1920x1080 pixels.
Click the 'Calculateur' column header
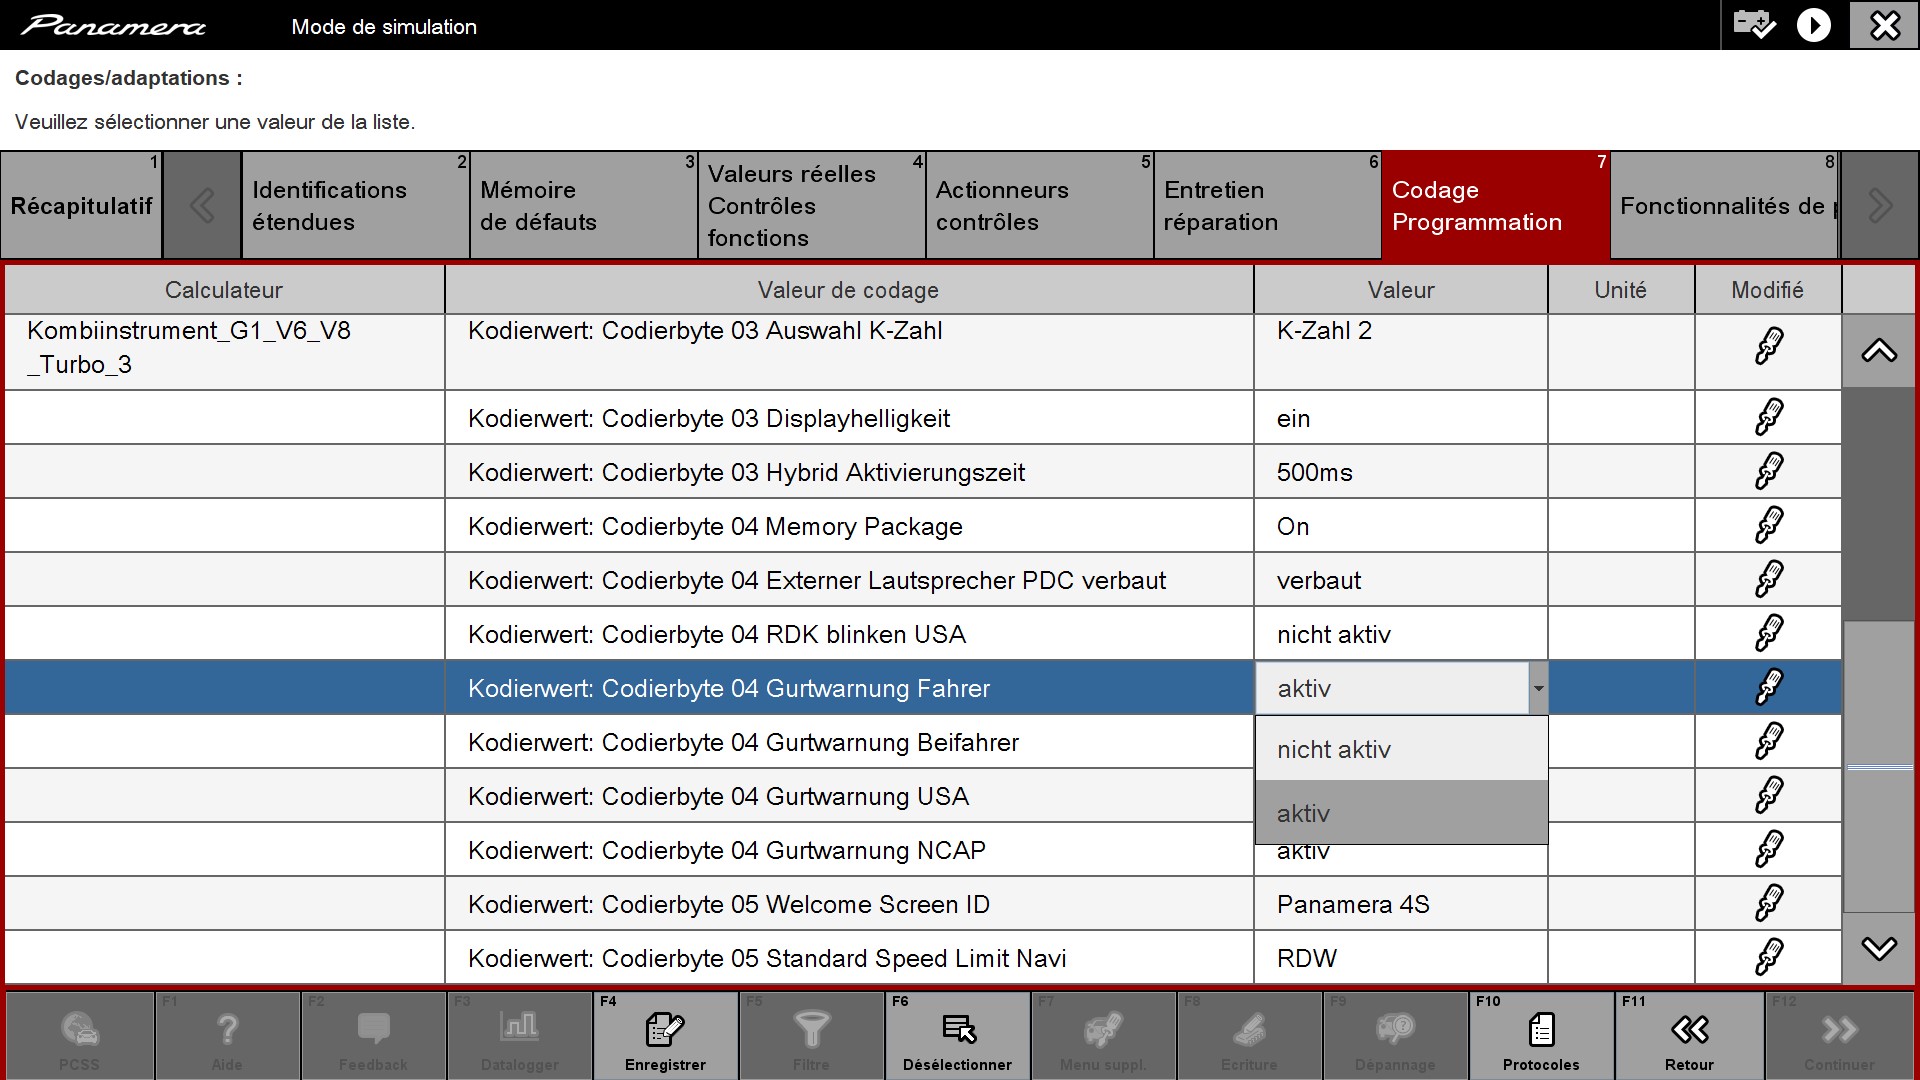coord(225,290)
